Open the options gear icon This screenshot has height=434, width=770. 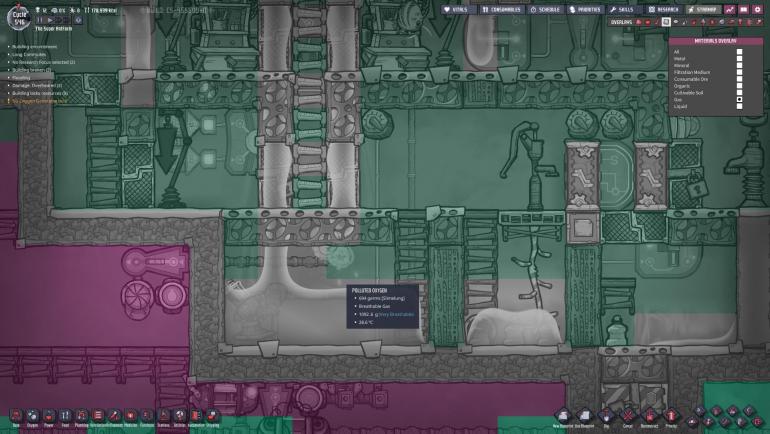pos(757,9)
